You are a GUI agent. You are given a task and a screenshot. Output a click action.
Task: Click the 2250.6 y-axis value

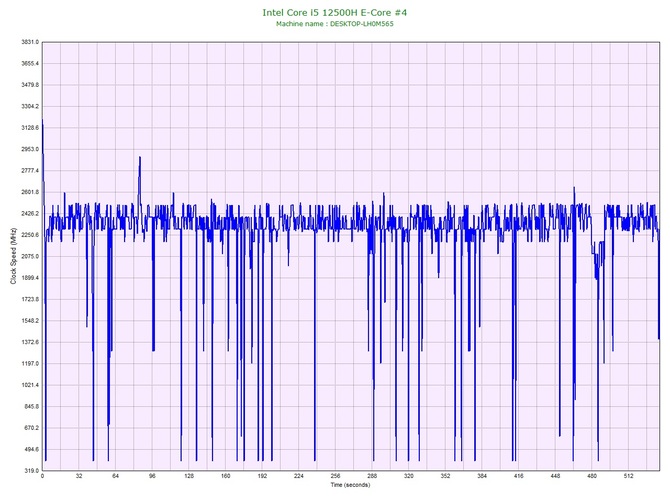pos(30,235)
